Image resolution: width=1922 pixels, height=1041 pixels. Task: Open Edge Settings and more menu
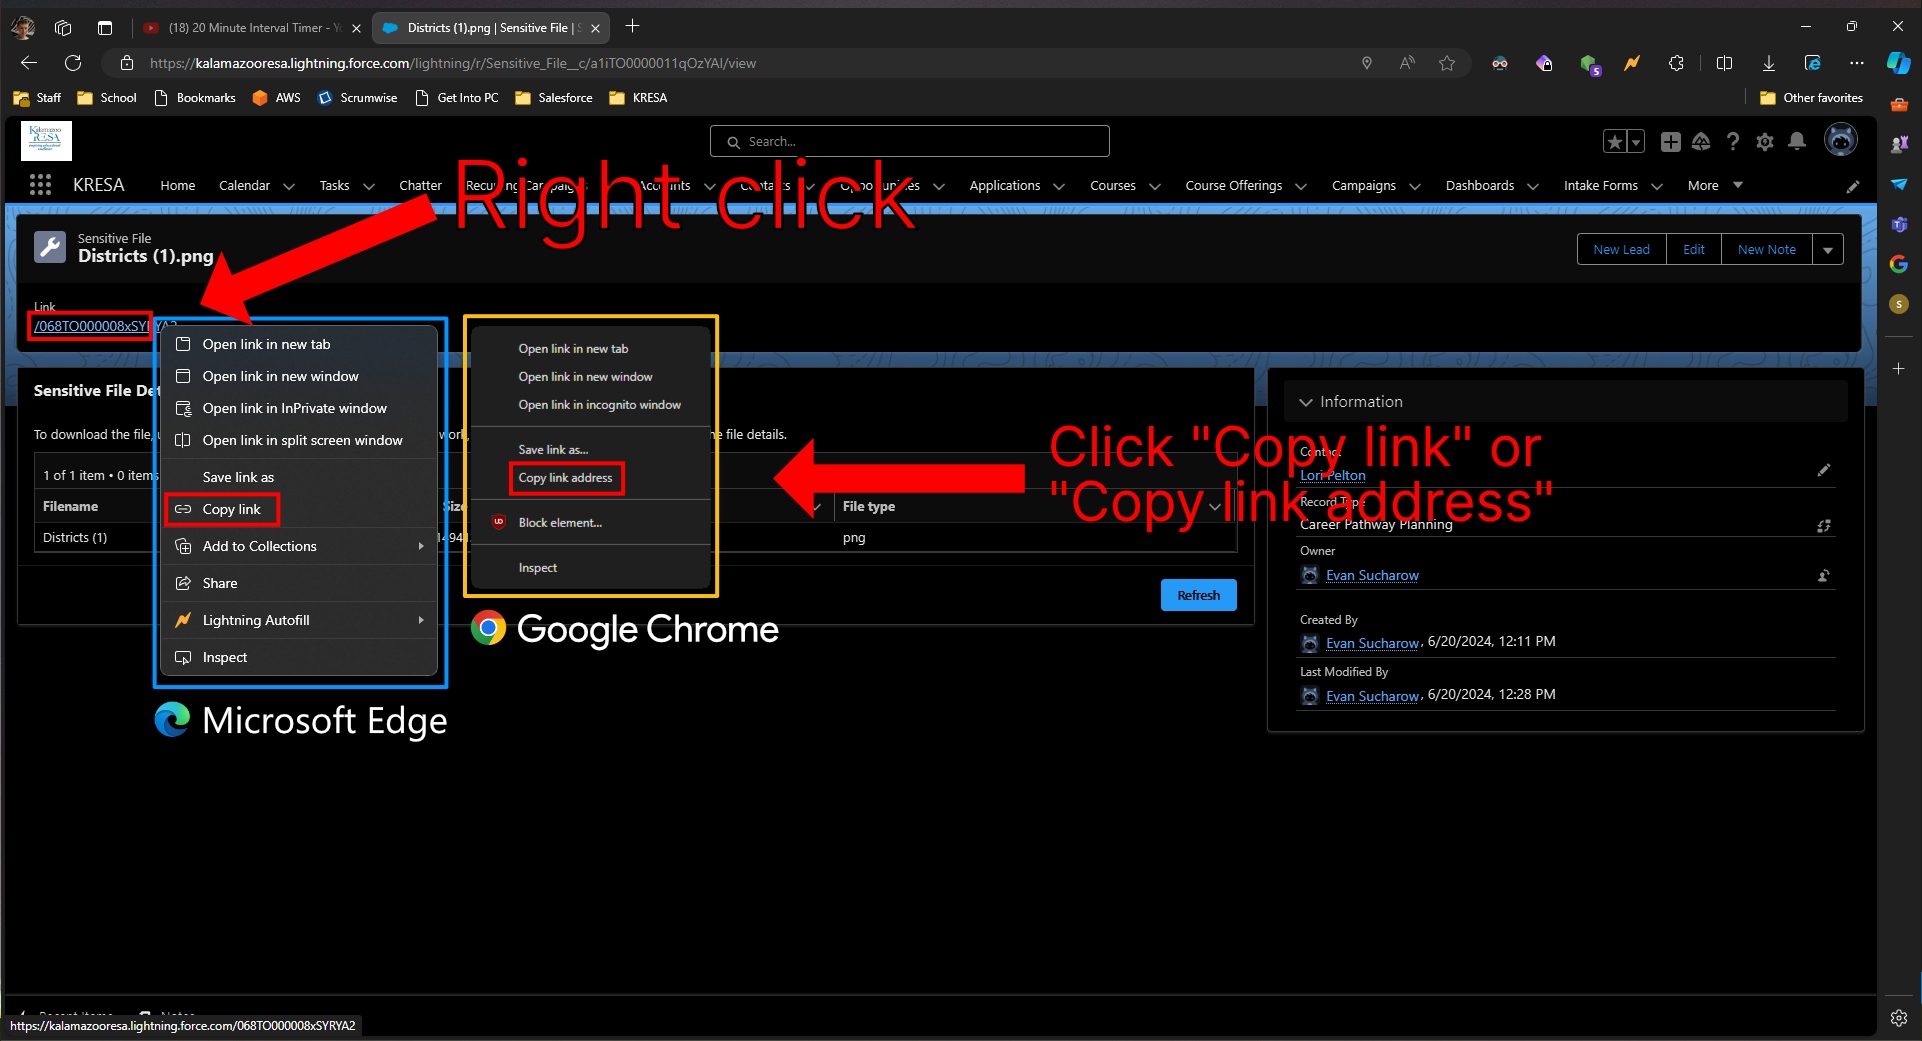[x=1857, y=63]
